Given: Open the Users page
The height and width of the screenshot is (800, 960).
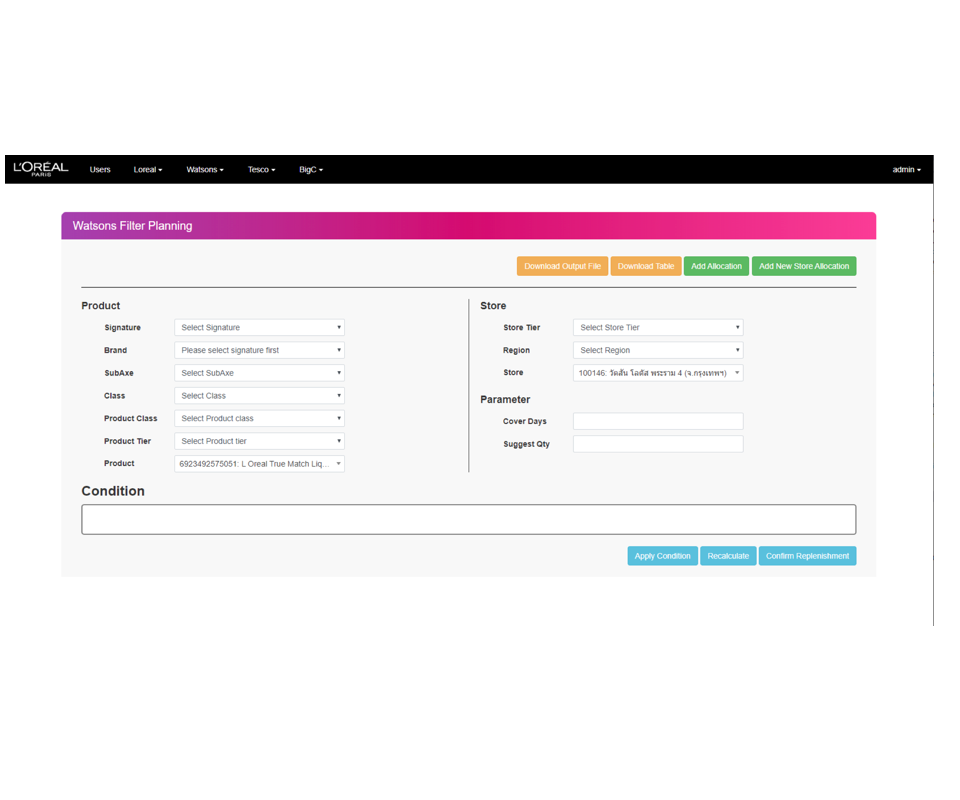Looking at the screenshot, I should 100,170.
